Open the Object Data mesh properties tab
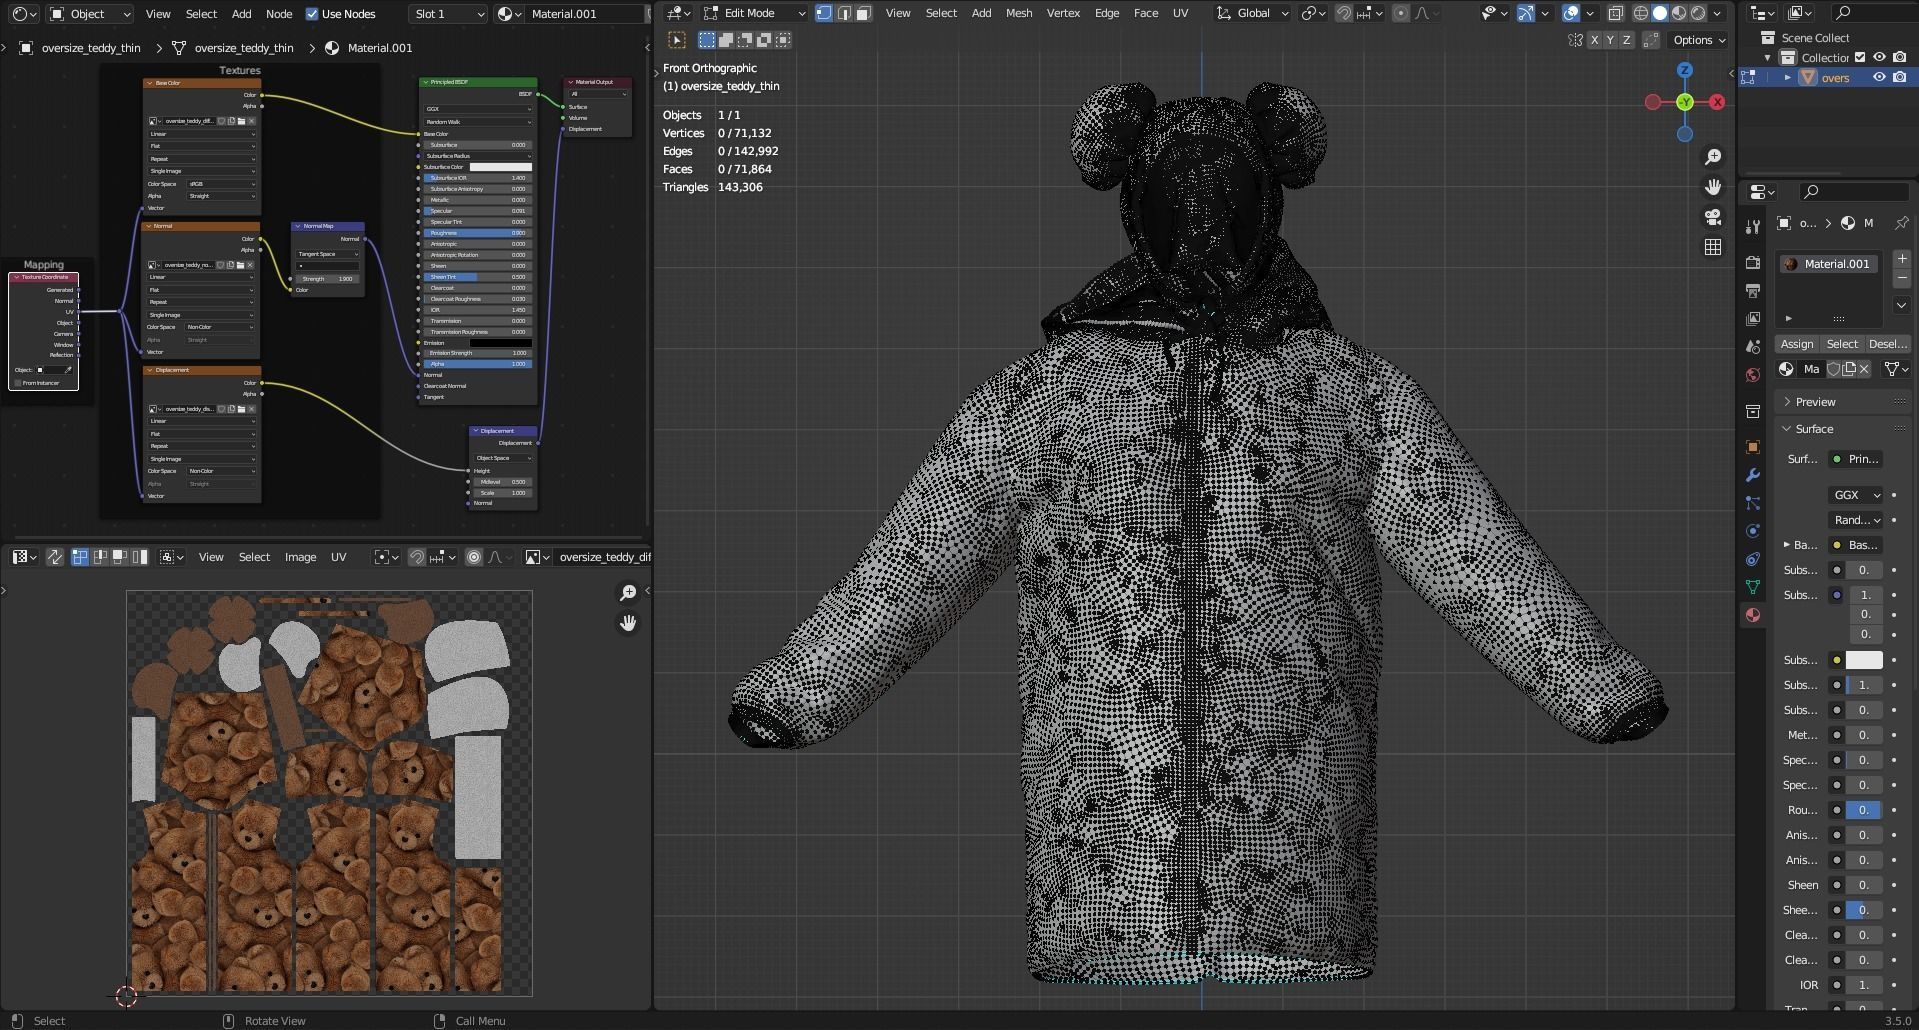This screenshot has width=1919, height=1030. [x=1752, y=587]
